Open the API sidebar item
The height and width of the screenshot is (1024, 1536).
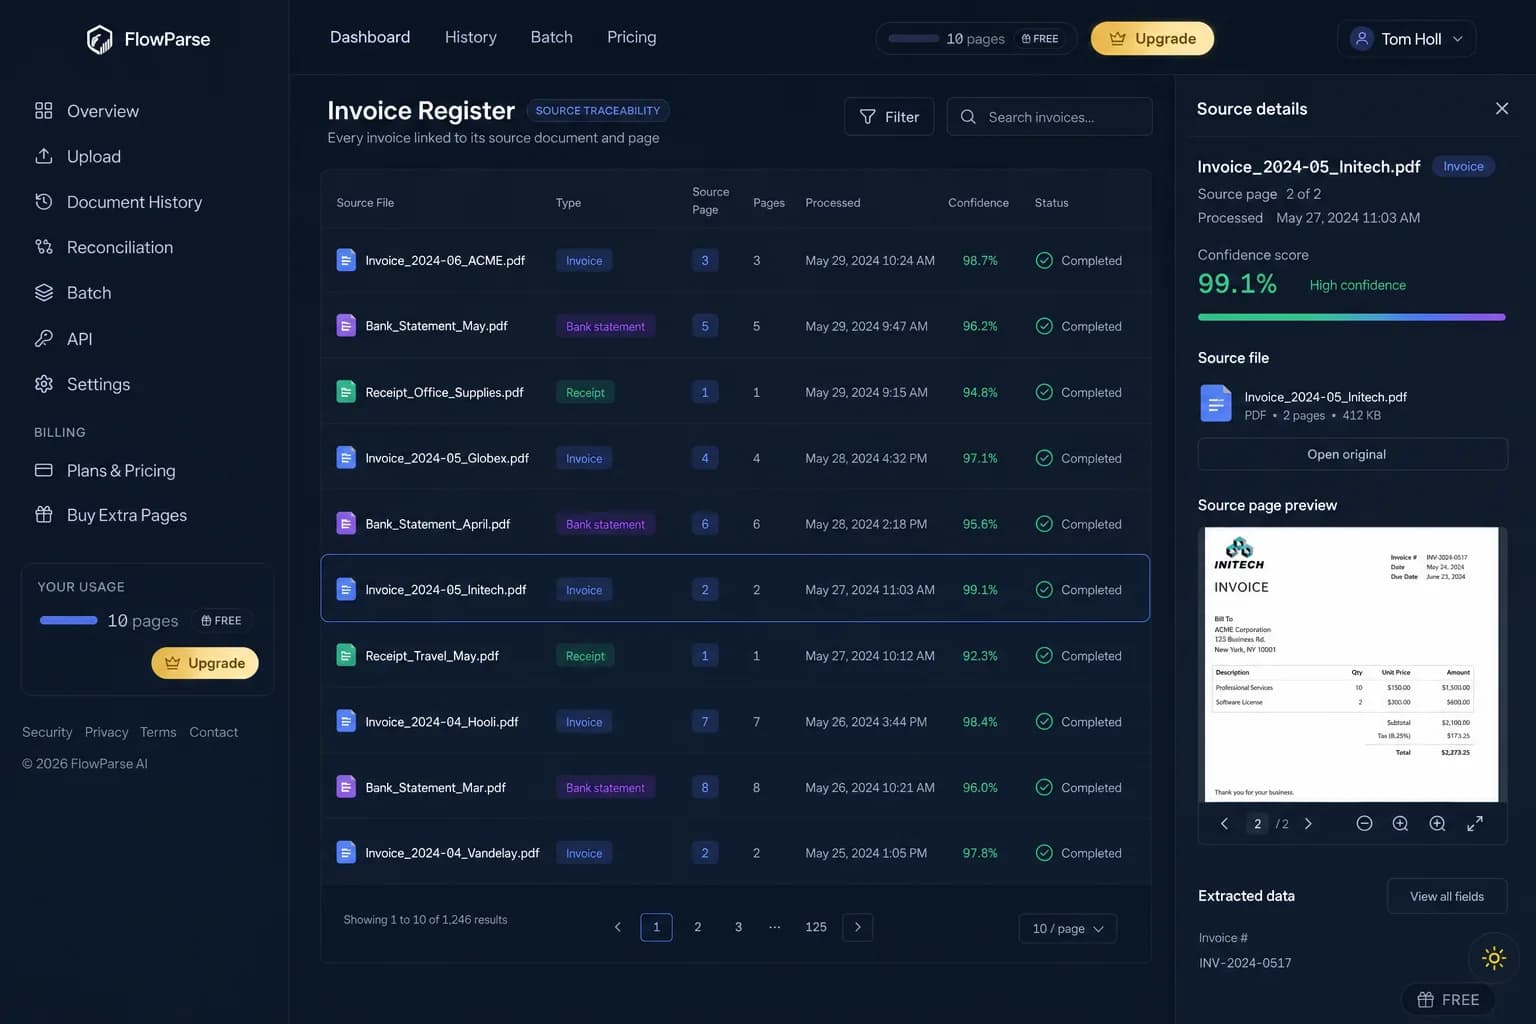click(64, 339)
